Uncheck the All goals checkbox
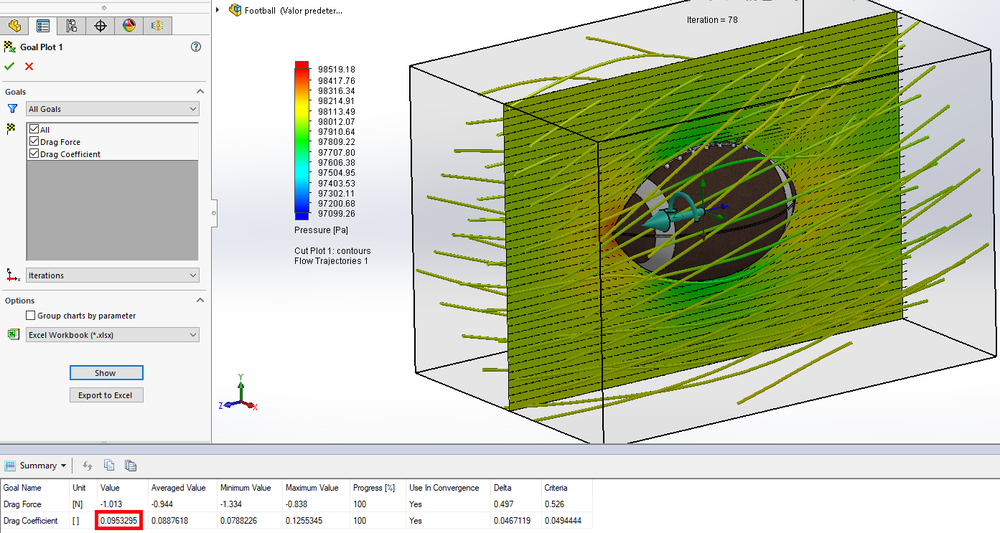 [x=34, y=129]
